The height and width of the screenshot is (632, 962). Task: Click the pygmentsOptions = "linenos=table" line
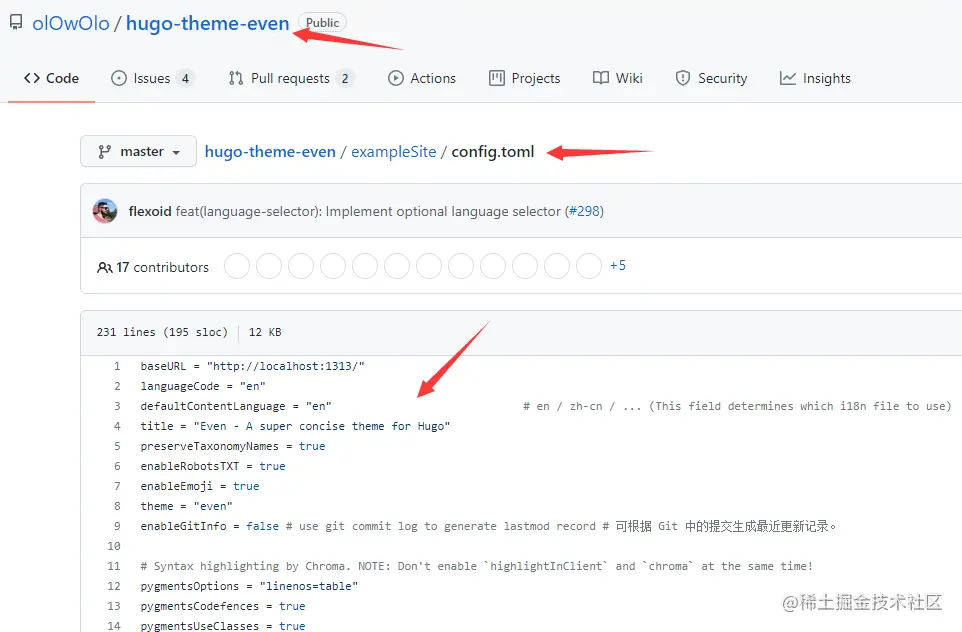pos(249,587)
